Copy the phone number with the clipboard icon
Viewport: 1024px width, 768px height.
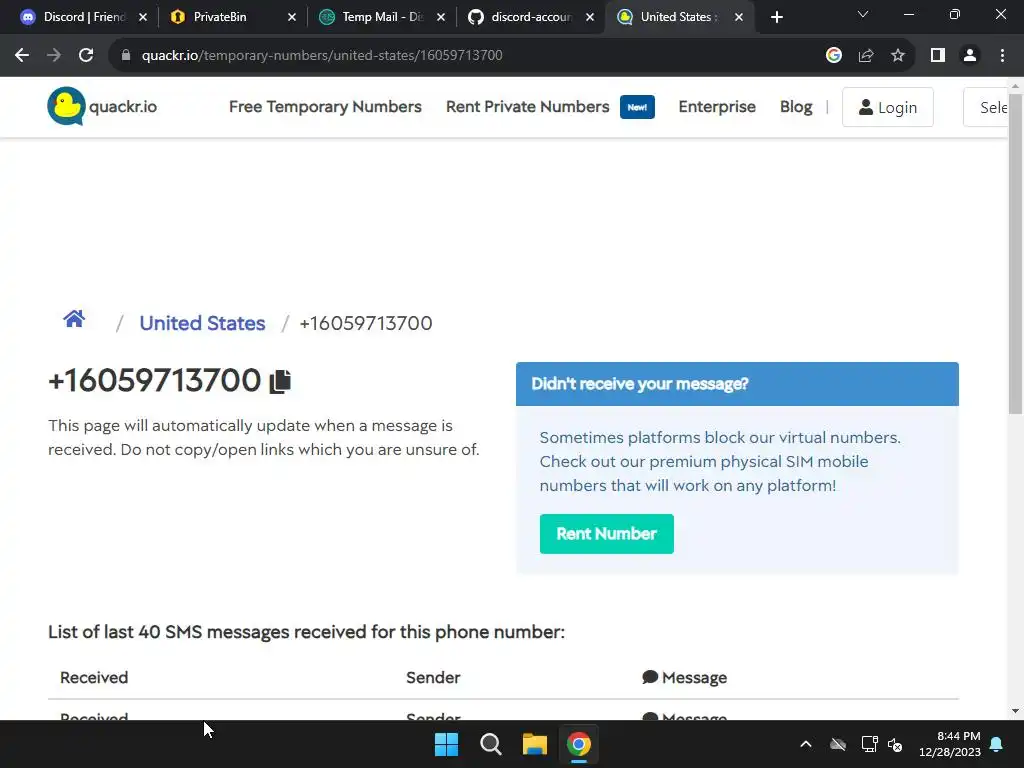click(x=280, y=381)
